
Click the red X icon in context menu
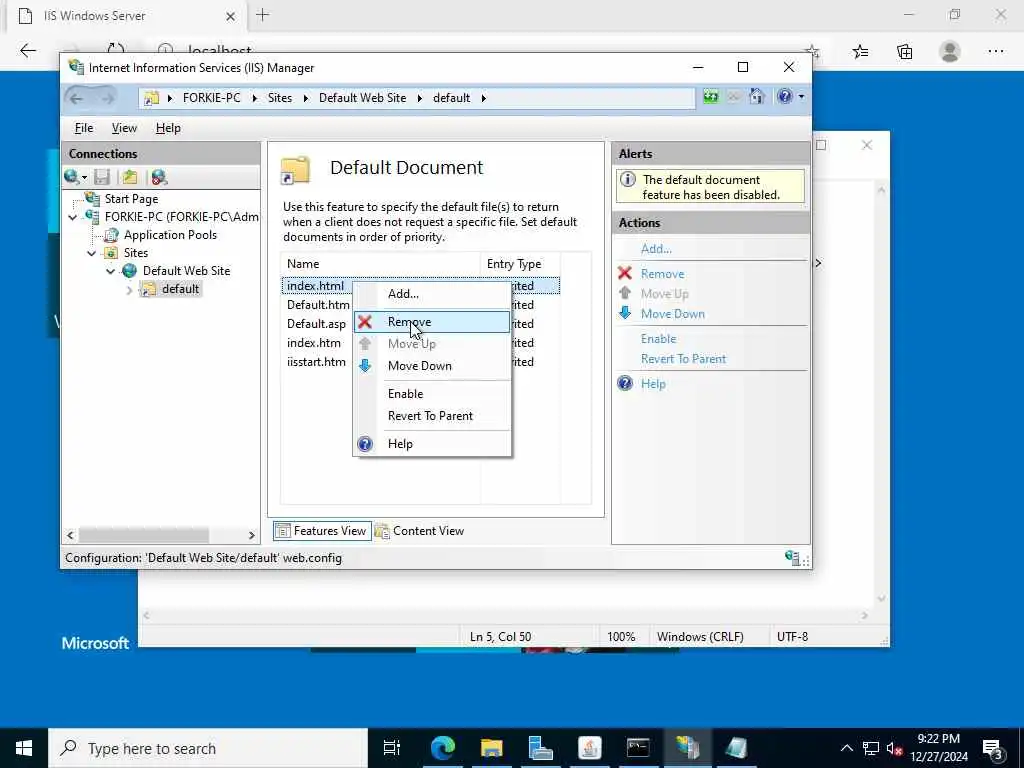point(365,322)
